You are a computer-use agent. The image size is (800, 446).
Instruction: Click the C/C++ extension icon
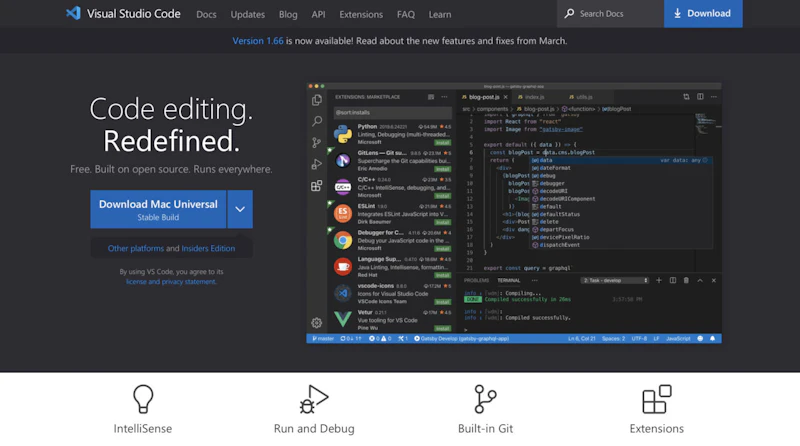pos(343,187)
